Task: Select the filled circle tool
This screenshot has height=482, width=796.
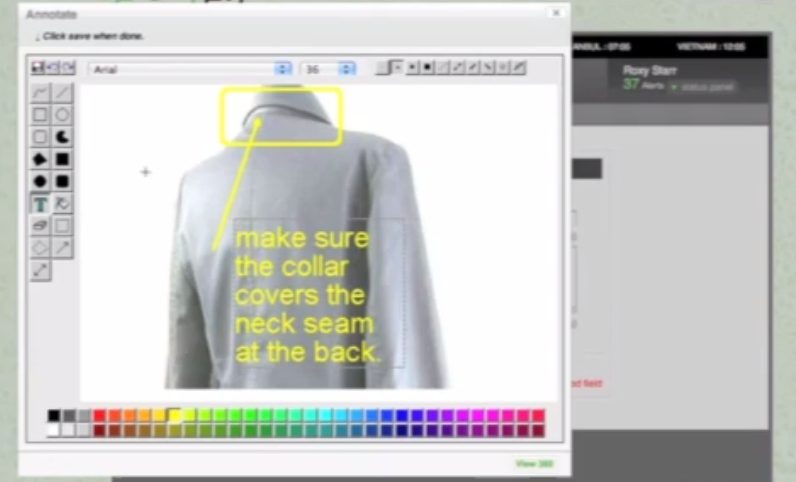Action: tap(40, 182)
